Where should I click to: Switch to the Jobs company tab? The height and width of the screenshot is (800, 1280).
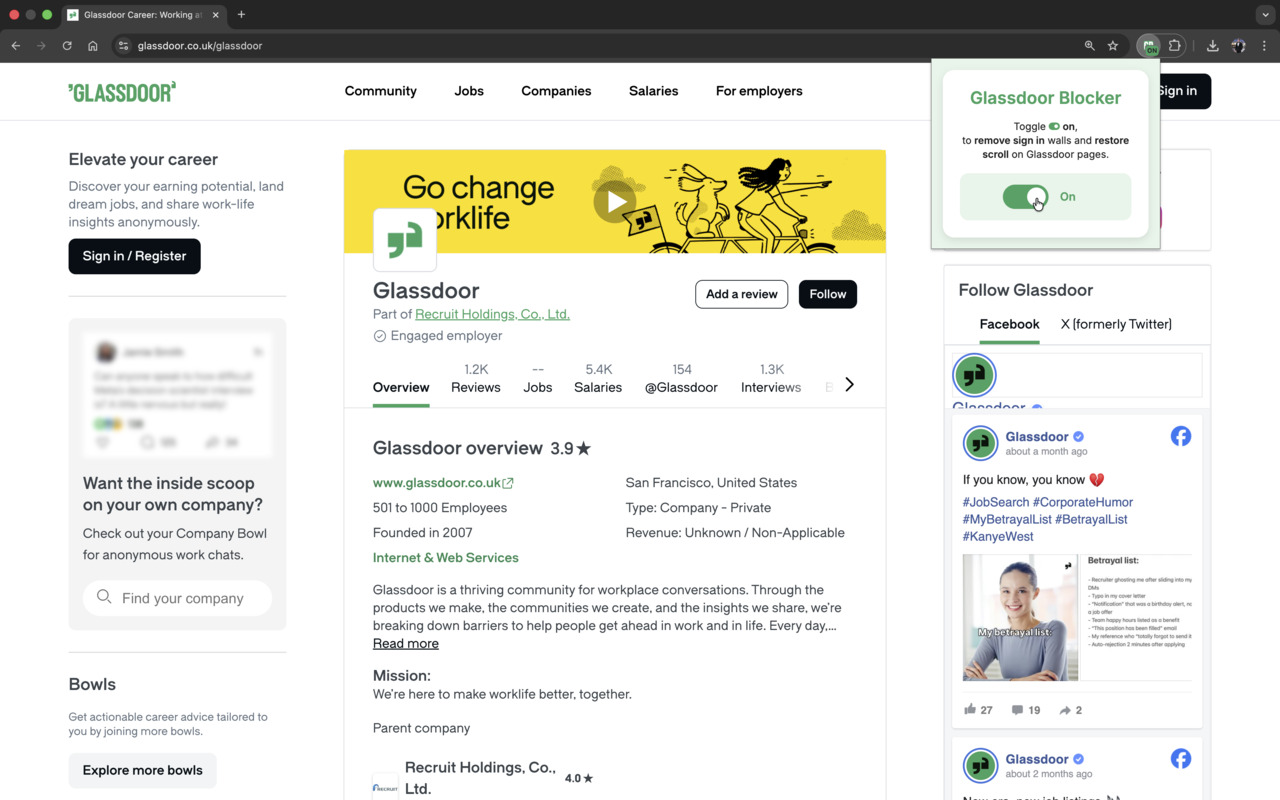tap(538, 378)
